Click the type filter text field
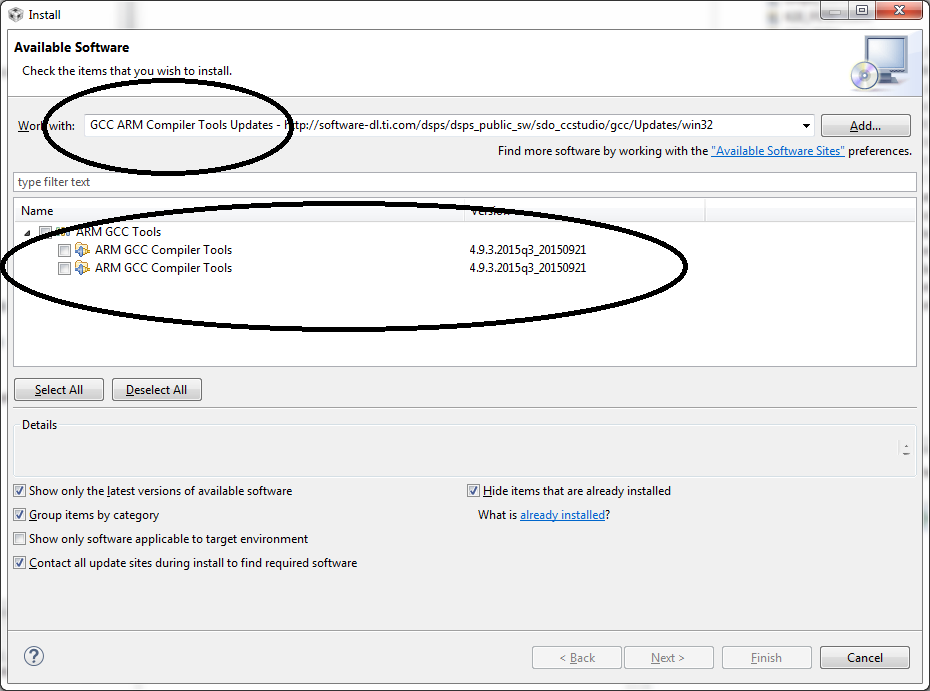Viewport: 930px width, 691px height. click(465, 182)
